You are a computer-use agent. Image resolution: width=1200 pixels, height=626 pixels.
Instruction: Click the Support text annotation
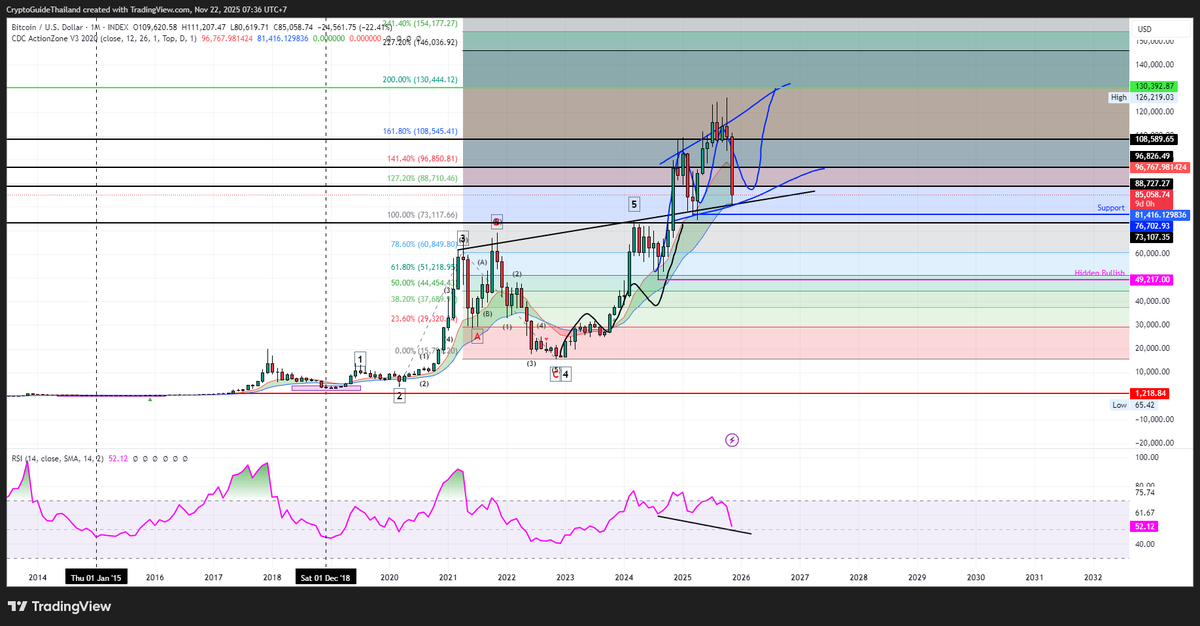pos(1111,208)
